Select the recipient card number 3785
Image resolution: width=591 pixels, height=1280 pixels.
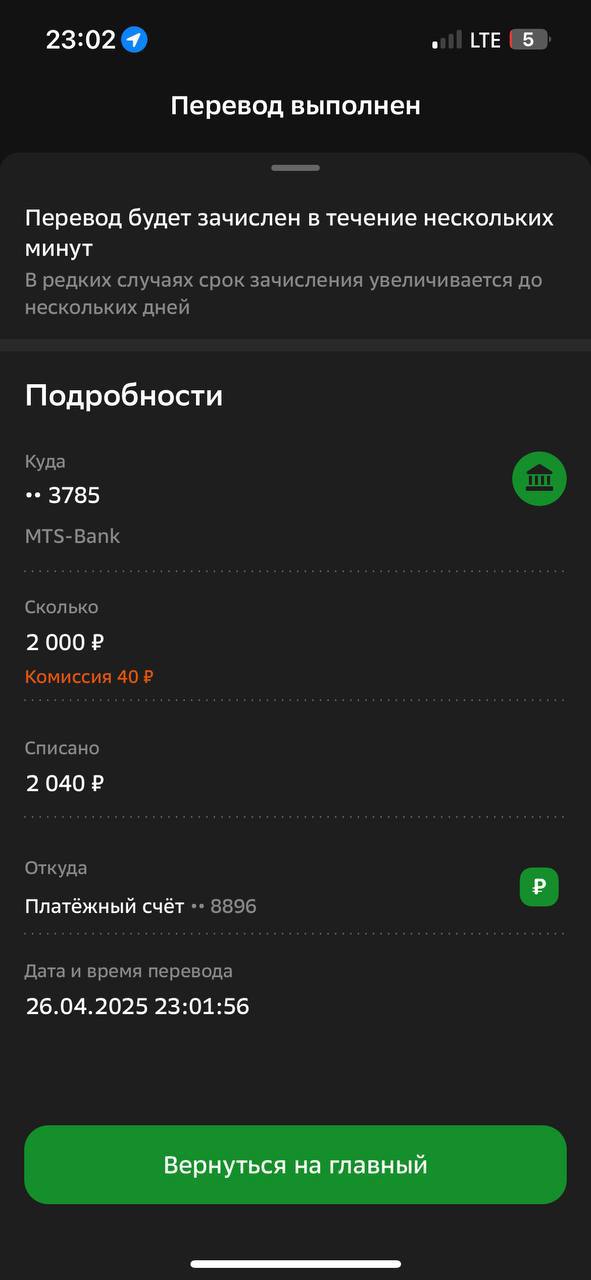point(62,495)
